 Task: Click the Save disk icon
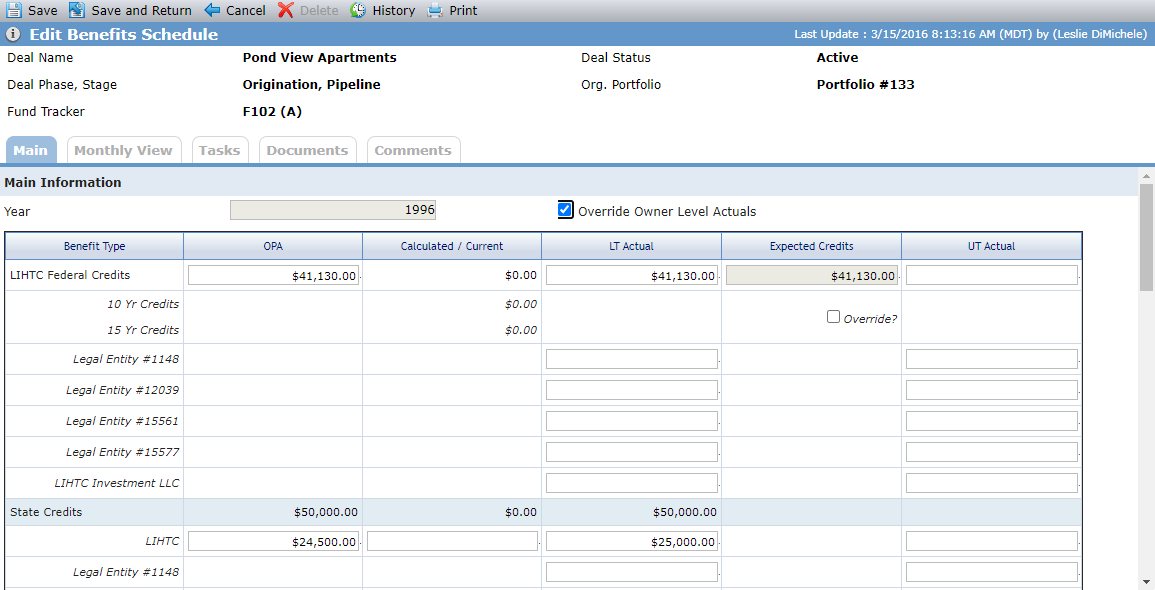[14, 10]
